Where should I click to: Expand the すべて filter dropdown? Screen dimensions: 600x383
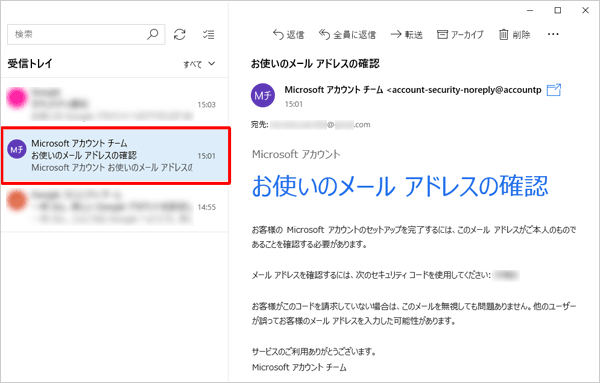pyautogui.click(x=199, y=64)
